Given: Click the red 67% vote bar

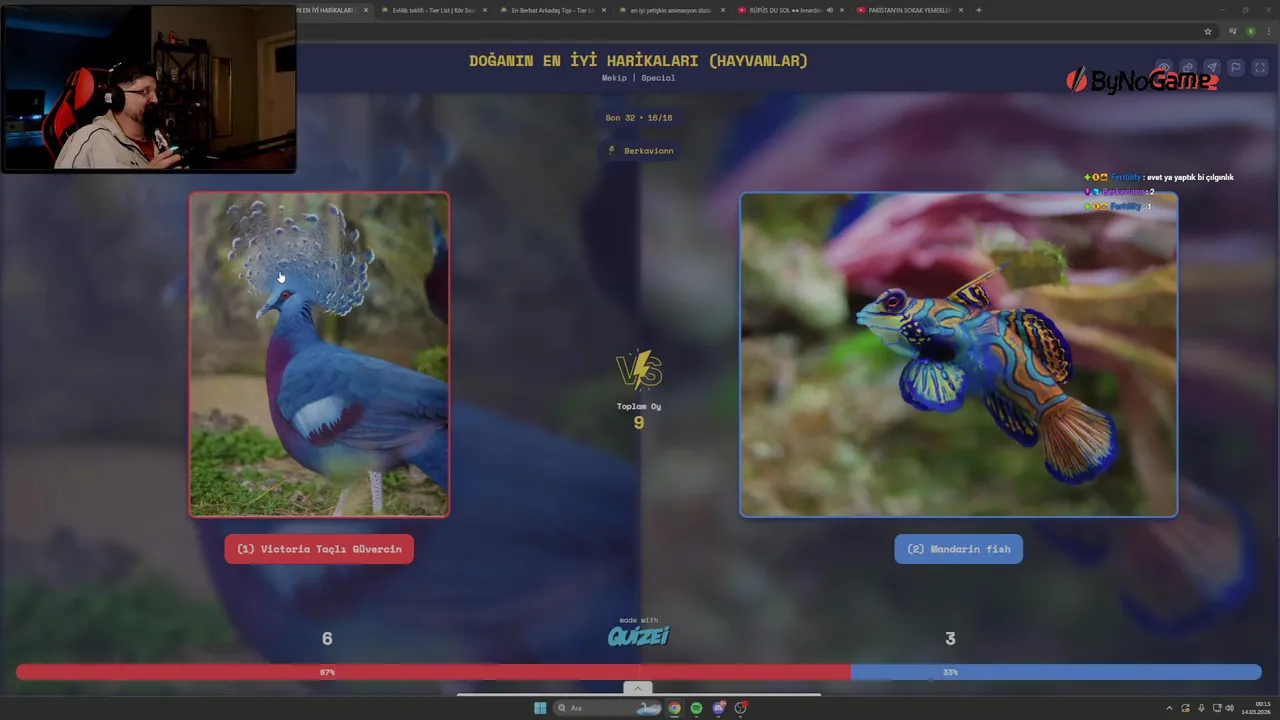Looking at the screenshot, I should 433,672.
